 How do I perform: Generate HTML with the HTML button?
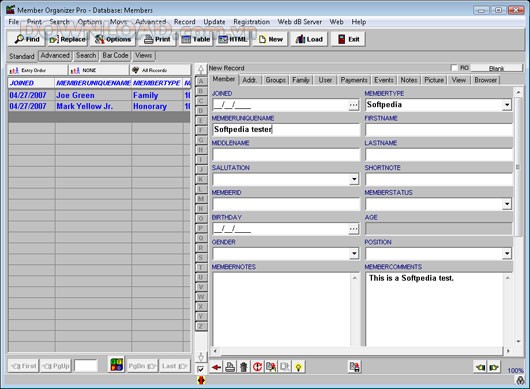point(233,39)
